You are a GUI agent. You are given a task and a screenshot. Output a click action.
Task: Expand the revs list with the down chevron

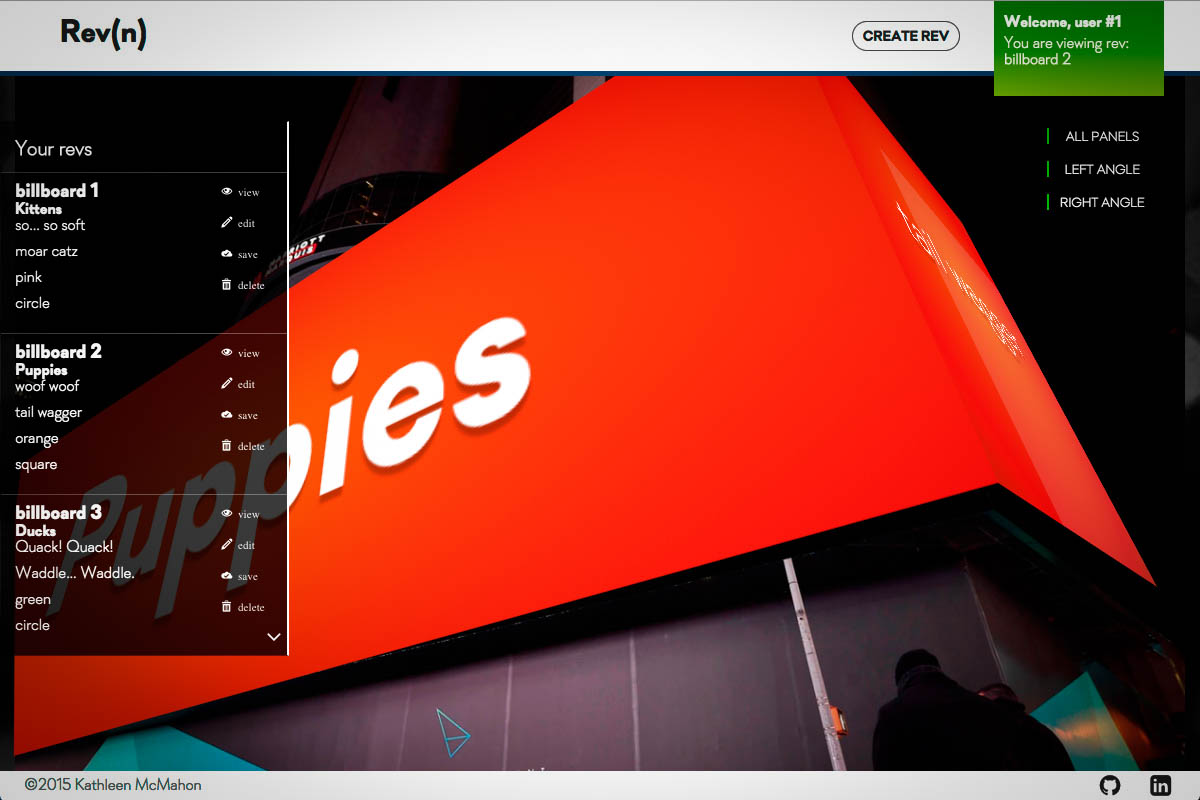click(274, 636)
